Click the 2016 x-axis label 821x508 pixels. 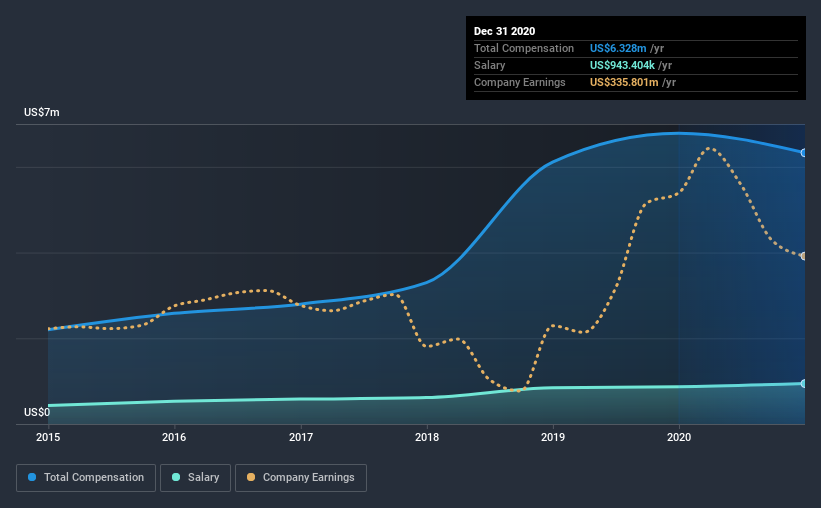(174, 437)
